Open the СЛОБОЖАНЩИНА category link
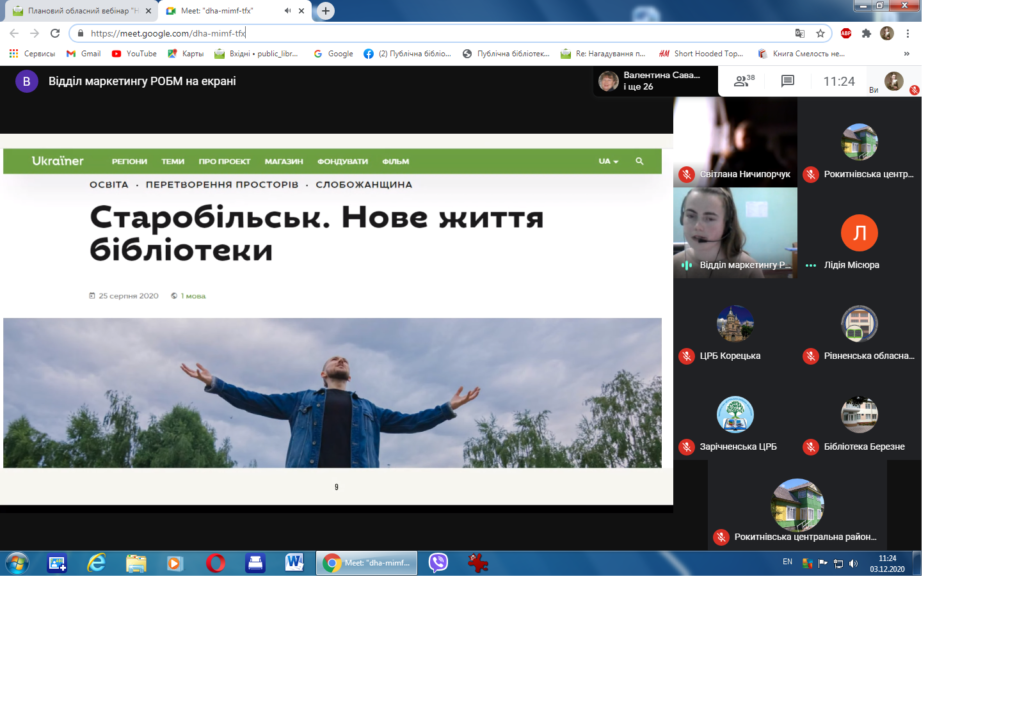Image resolution: width=1024 pixels, height=728 pixels. click(x=364, y=185)
